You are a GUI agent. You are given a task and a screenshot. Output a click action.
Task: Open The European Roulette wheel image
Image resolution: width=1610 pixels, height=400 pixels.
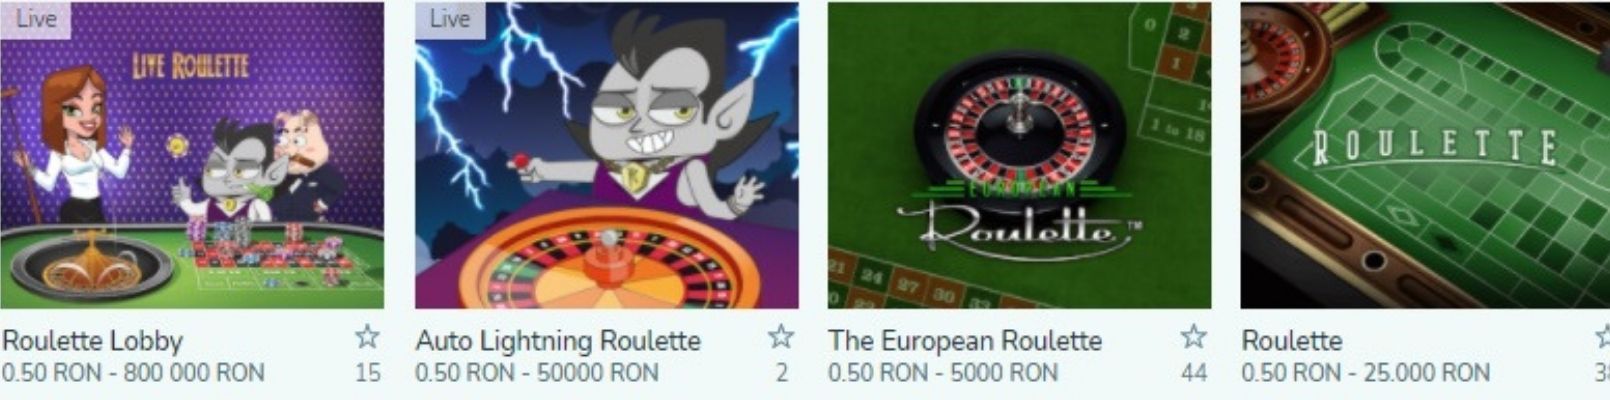click(x=1020, y=155)
